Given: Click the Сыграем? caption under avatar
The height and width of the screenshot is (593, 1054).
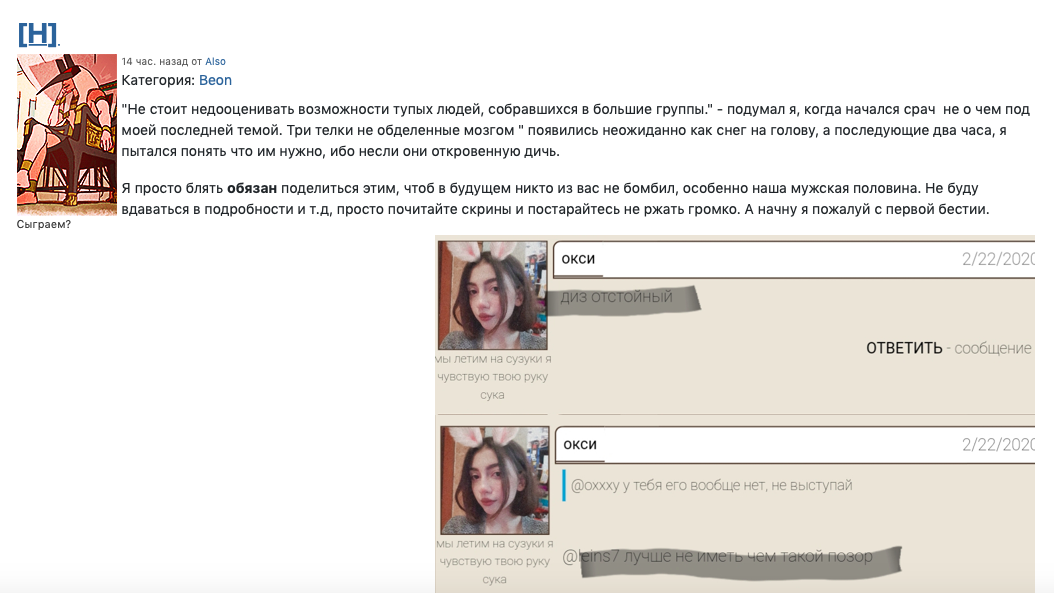Looking at the screenshot, I should click(44, 224).
